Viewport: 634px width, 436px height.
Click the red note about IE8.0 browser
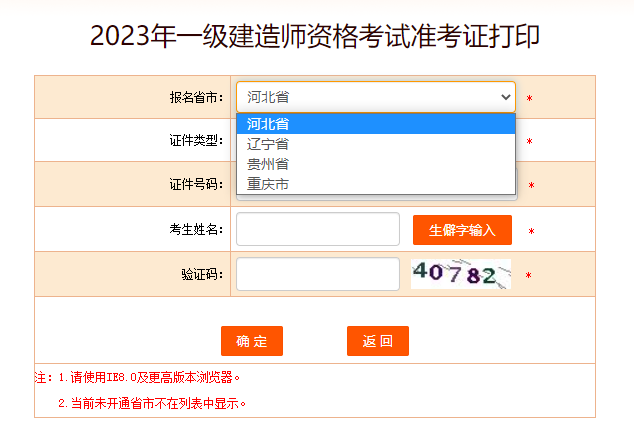click(140, 378)
